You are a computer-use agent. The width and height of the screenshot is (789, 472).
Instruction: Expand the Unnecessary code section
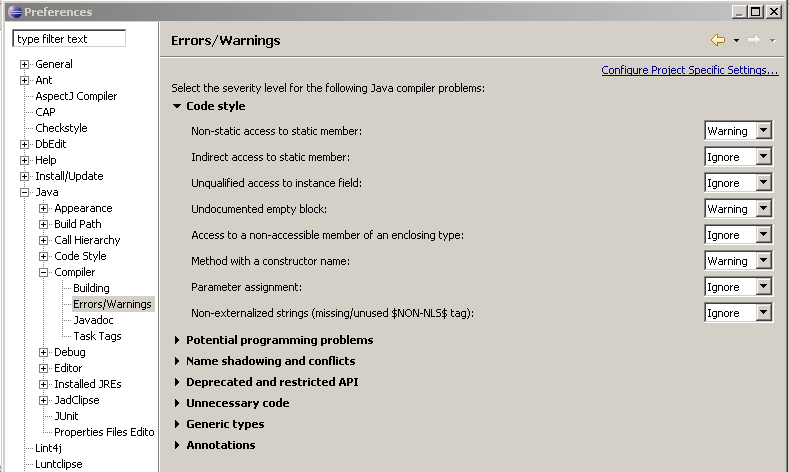[x=178, y=403]
